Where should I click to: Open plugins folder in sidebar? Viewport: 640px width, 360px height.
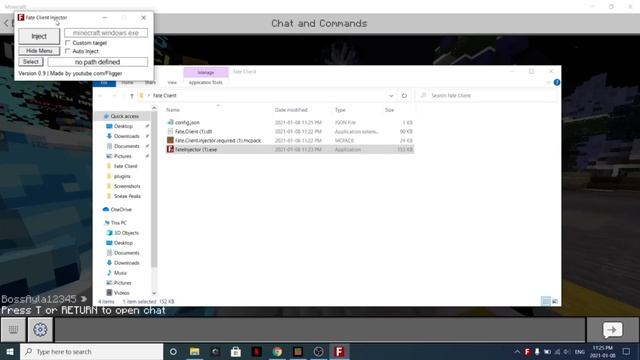point(122,176)
